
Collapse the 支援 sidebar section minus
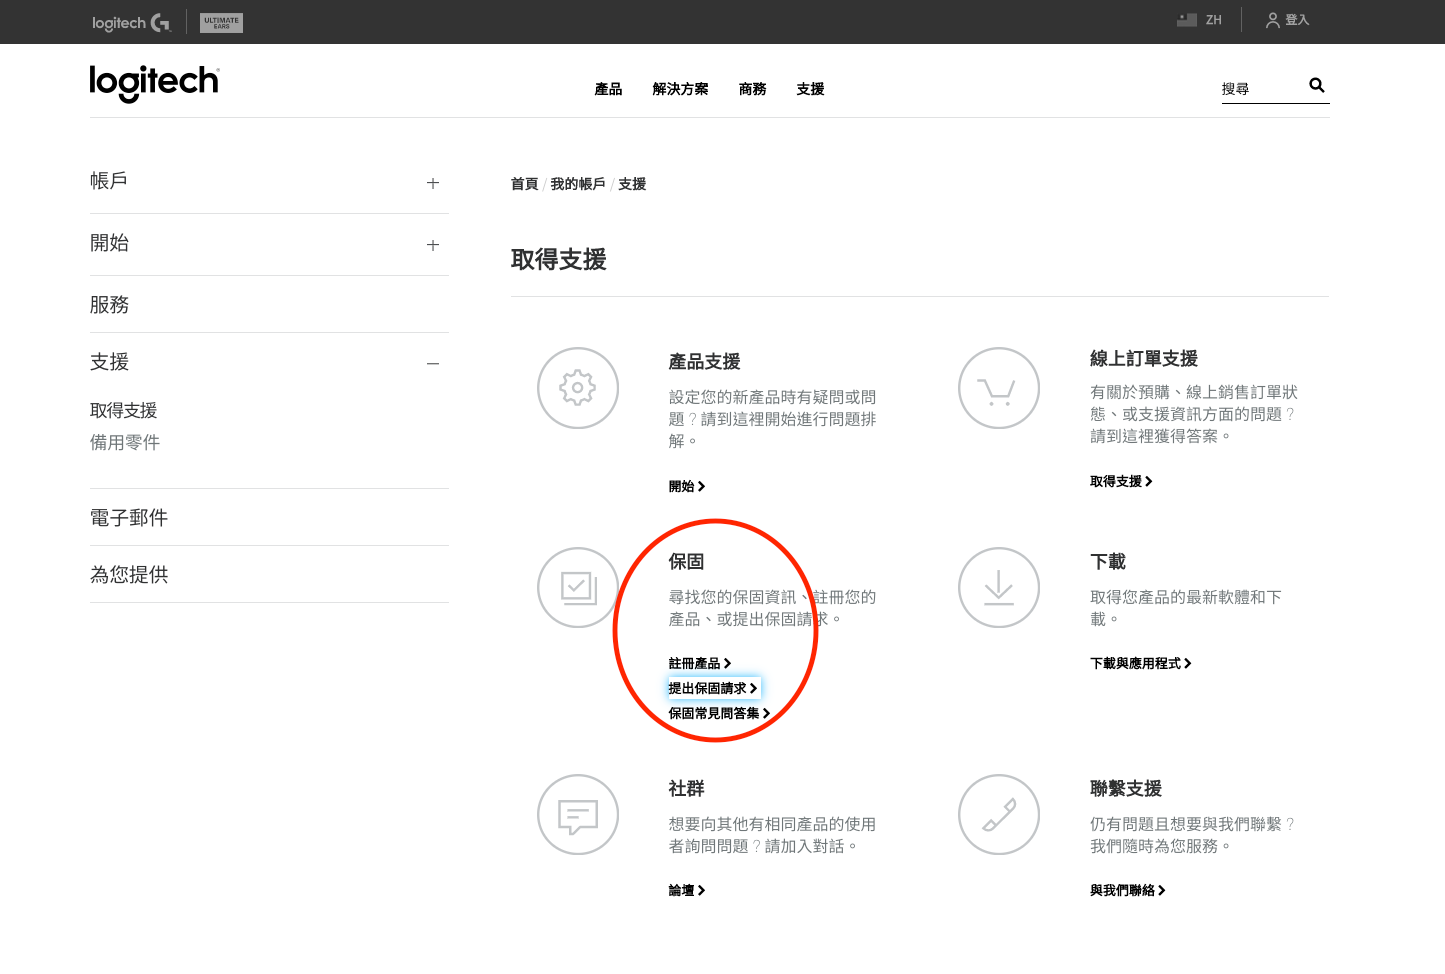[433, 364]
